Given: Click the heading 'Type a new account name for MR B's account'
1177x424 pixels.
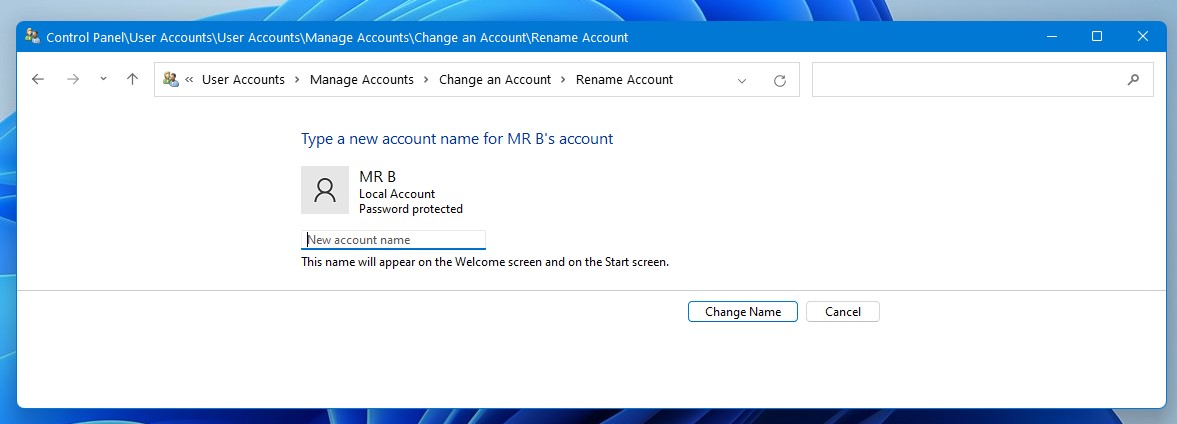Looking at the screenshot, I should click(457, 139).
